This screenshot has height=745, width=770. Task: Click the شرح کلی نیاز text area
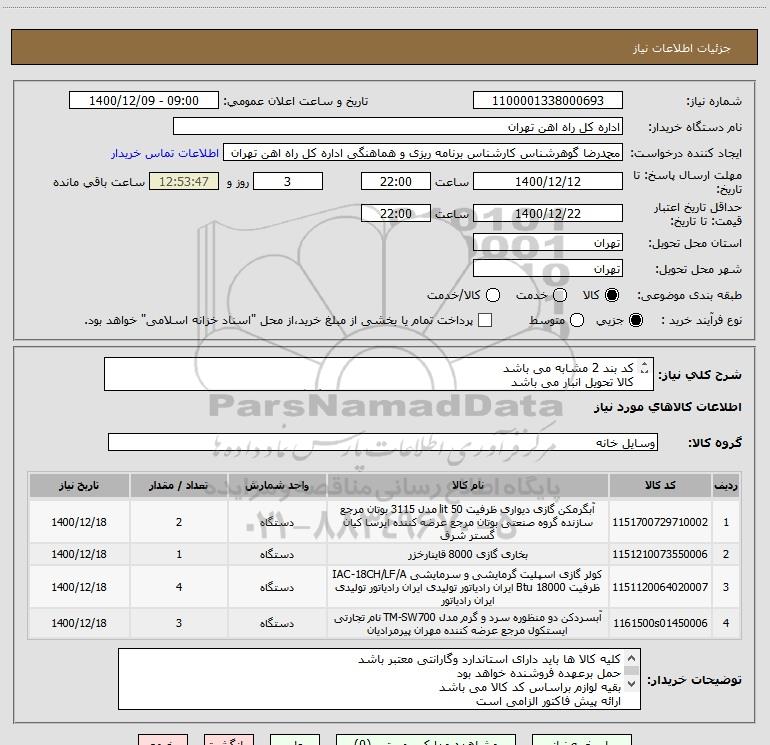[379, 374]
